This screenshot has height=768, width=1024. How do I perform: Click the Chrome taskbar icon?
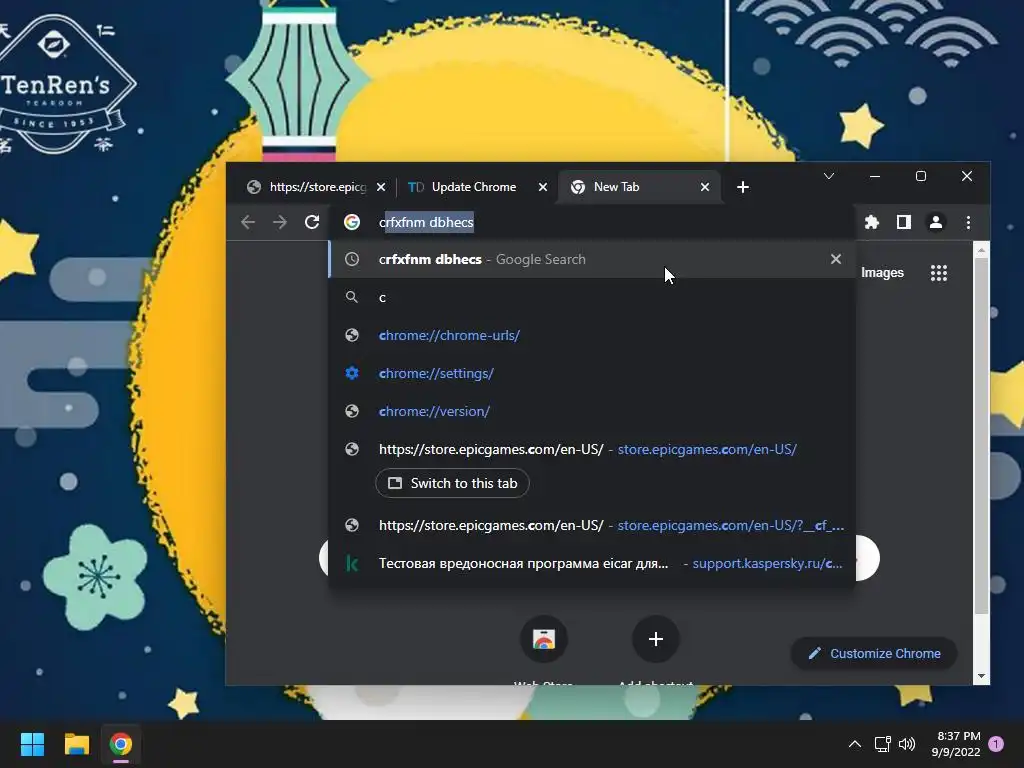point(121,744)
